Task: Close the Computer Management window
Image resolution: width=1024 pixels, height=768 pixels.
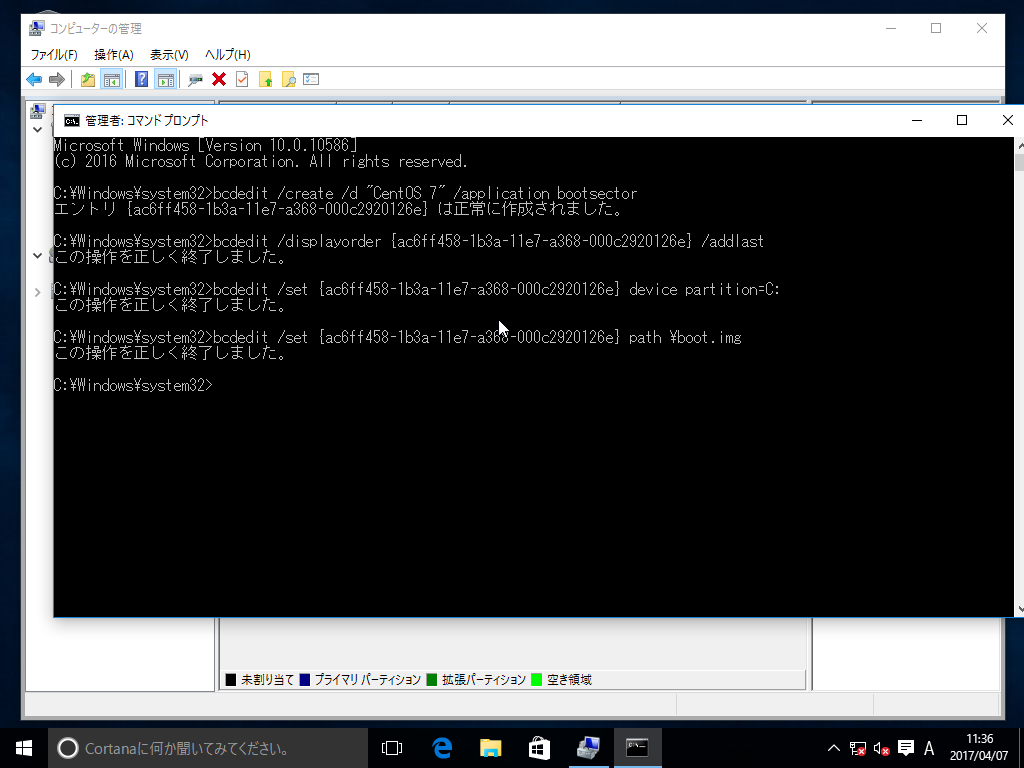Action: 982,28
